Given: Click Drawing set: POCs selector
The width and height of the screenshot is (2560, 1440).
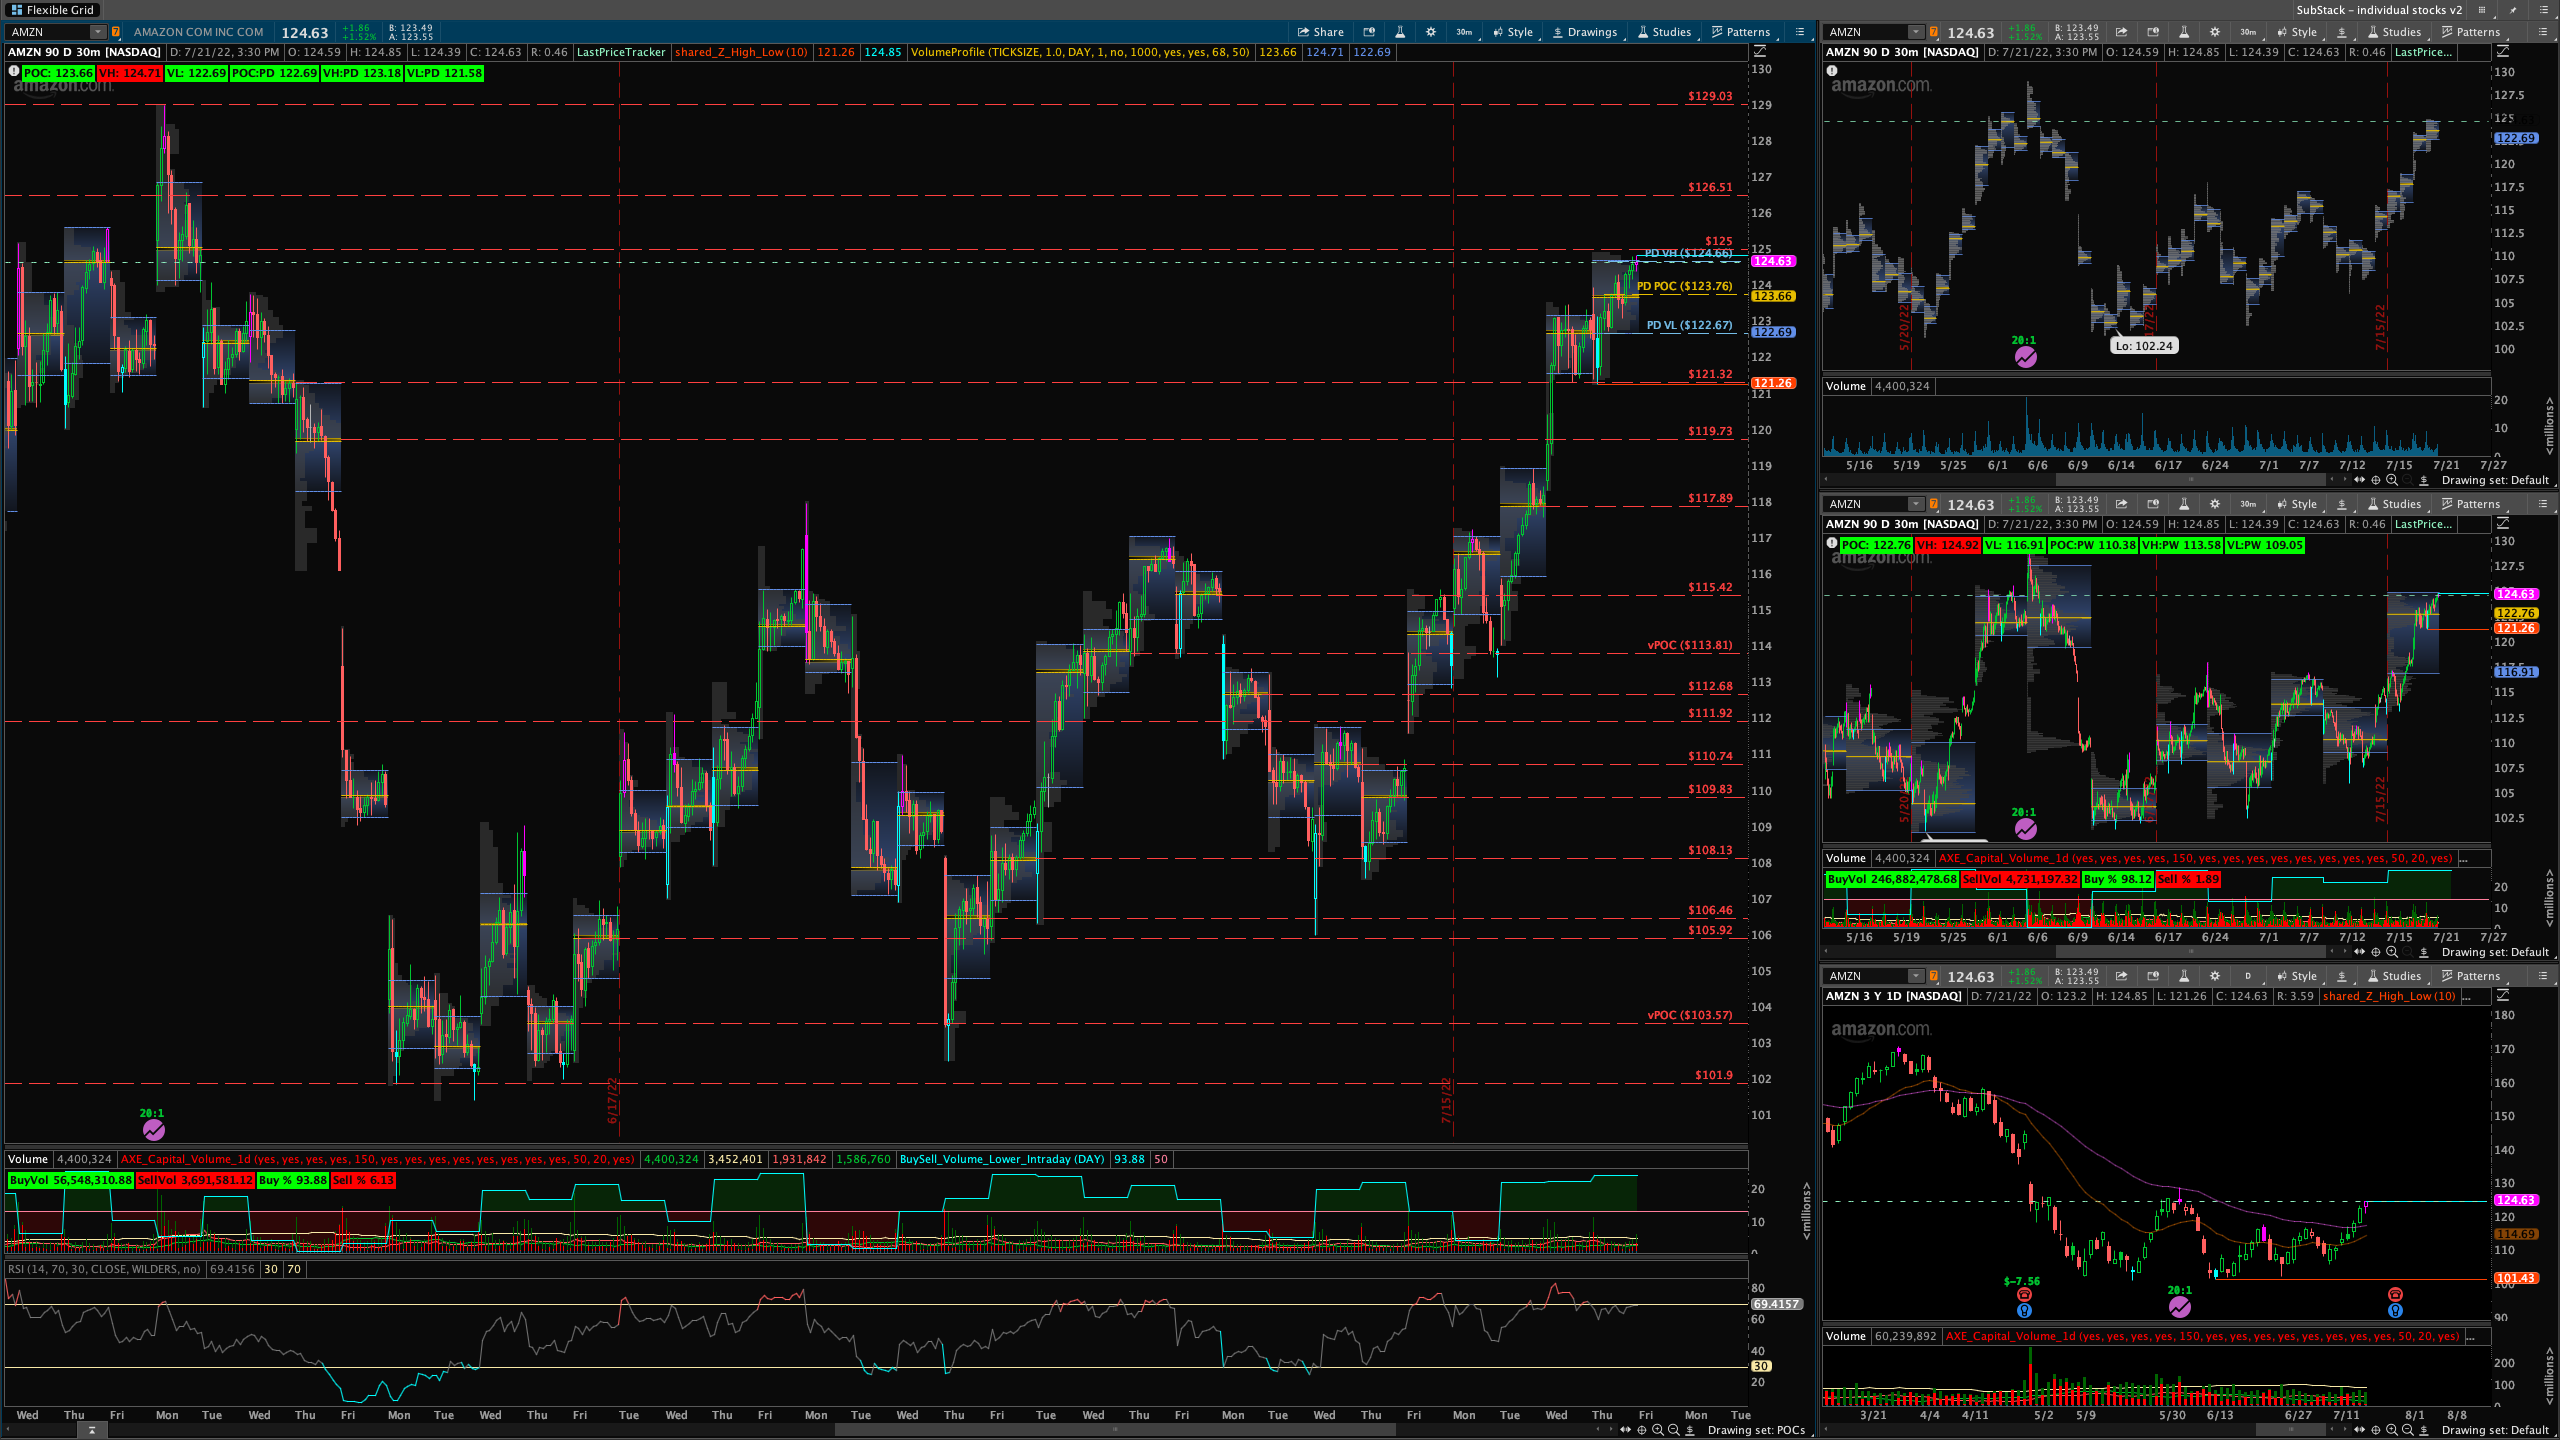Looking at the screenshot, I should click(x=1755, y=1430).
